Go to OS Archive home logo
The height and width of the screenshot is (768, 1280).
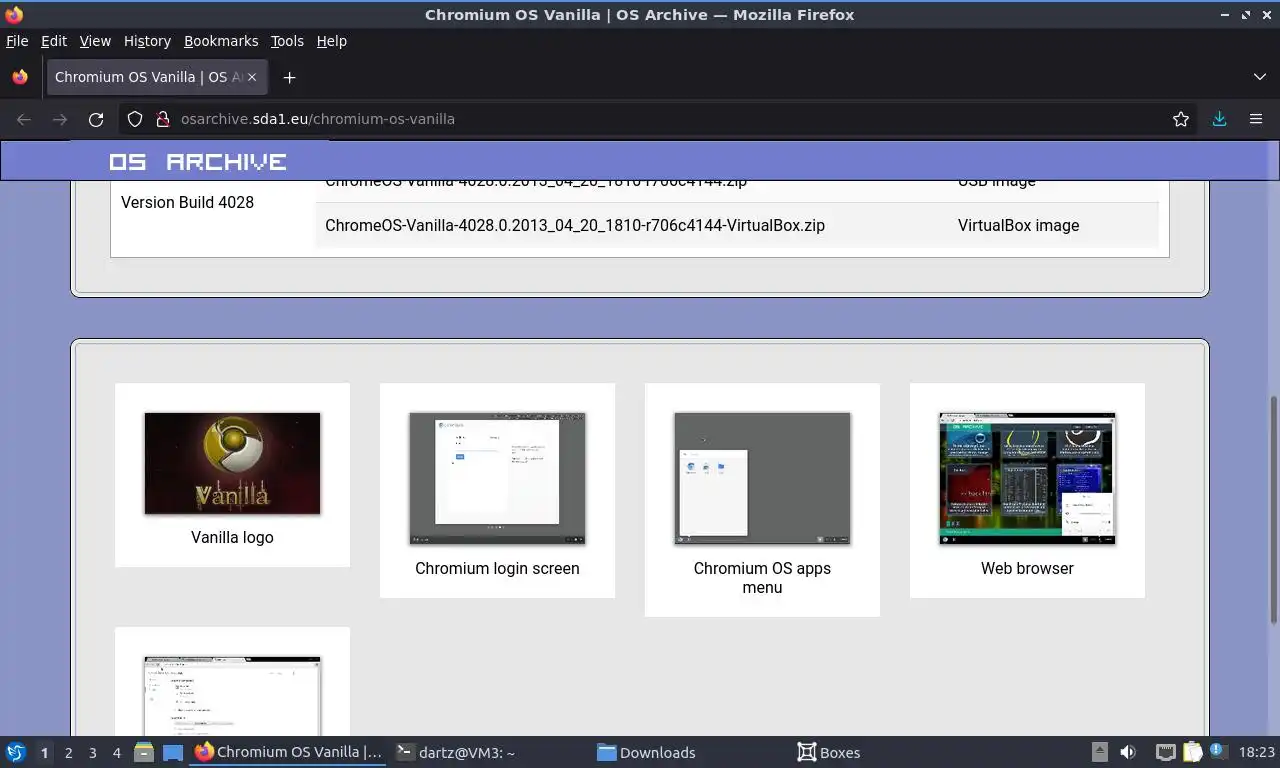tap(198, 161)
